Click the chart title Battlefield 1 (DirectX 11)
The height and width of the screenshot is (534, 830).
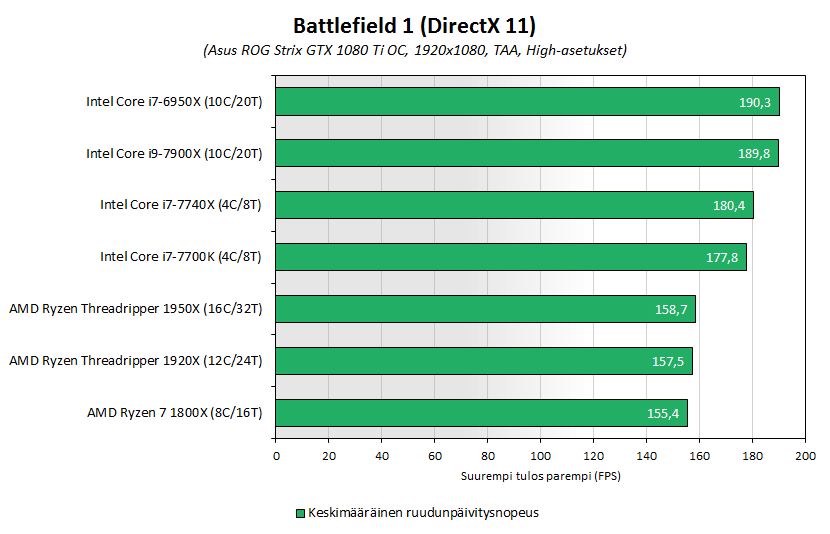pos(414,26)
